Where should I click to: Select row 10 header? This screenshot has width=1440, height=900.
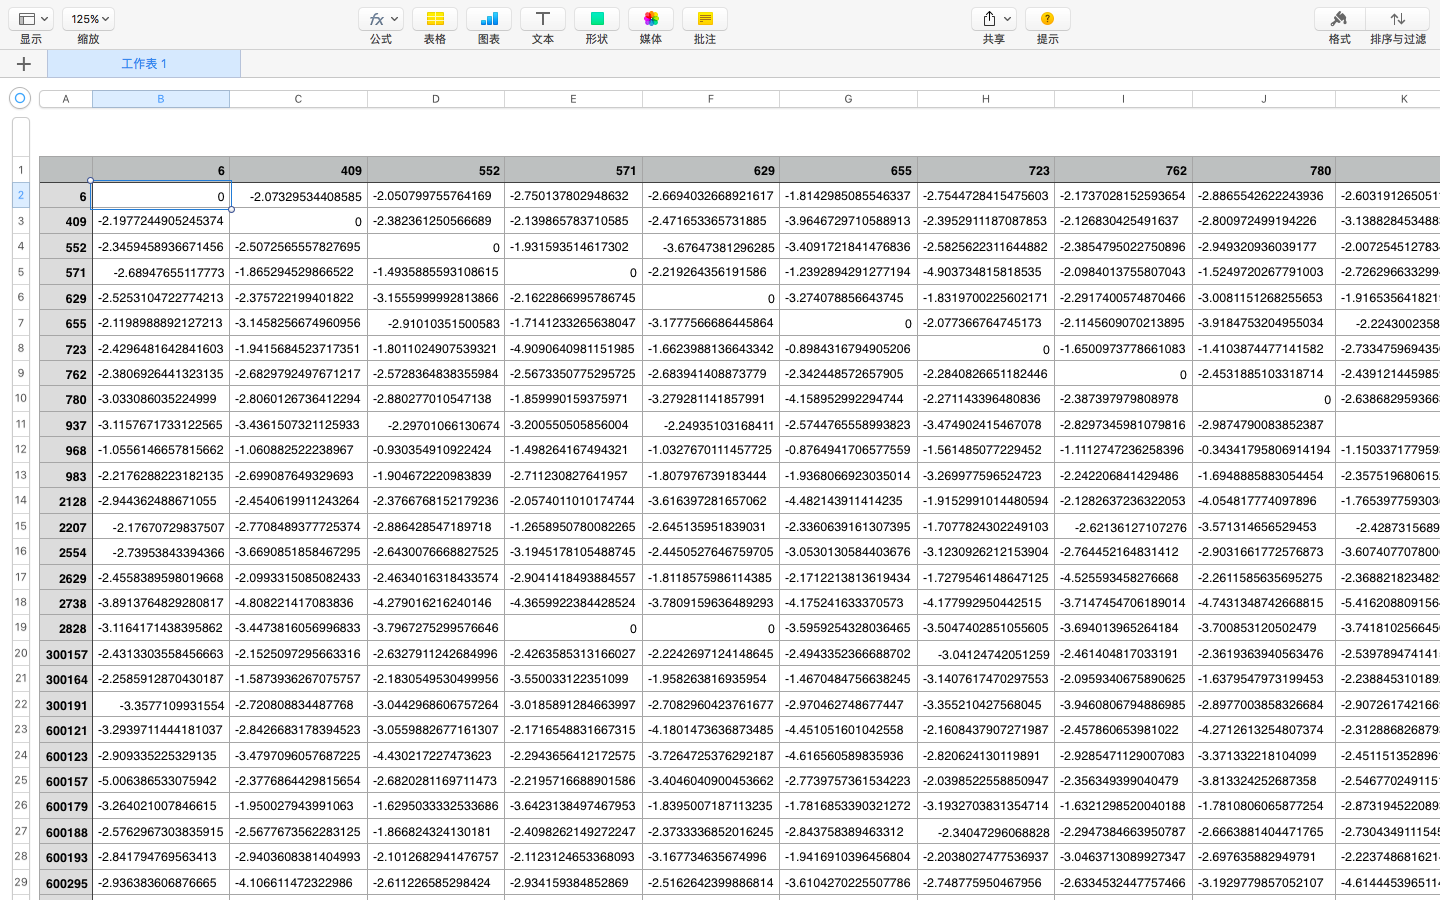click(x=21, y=398)
